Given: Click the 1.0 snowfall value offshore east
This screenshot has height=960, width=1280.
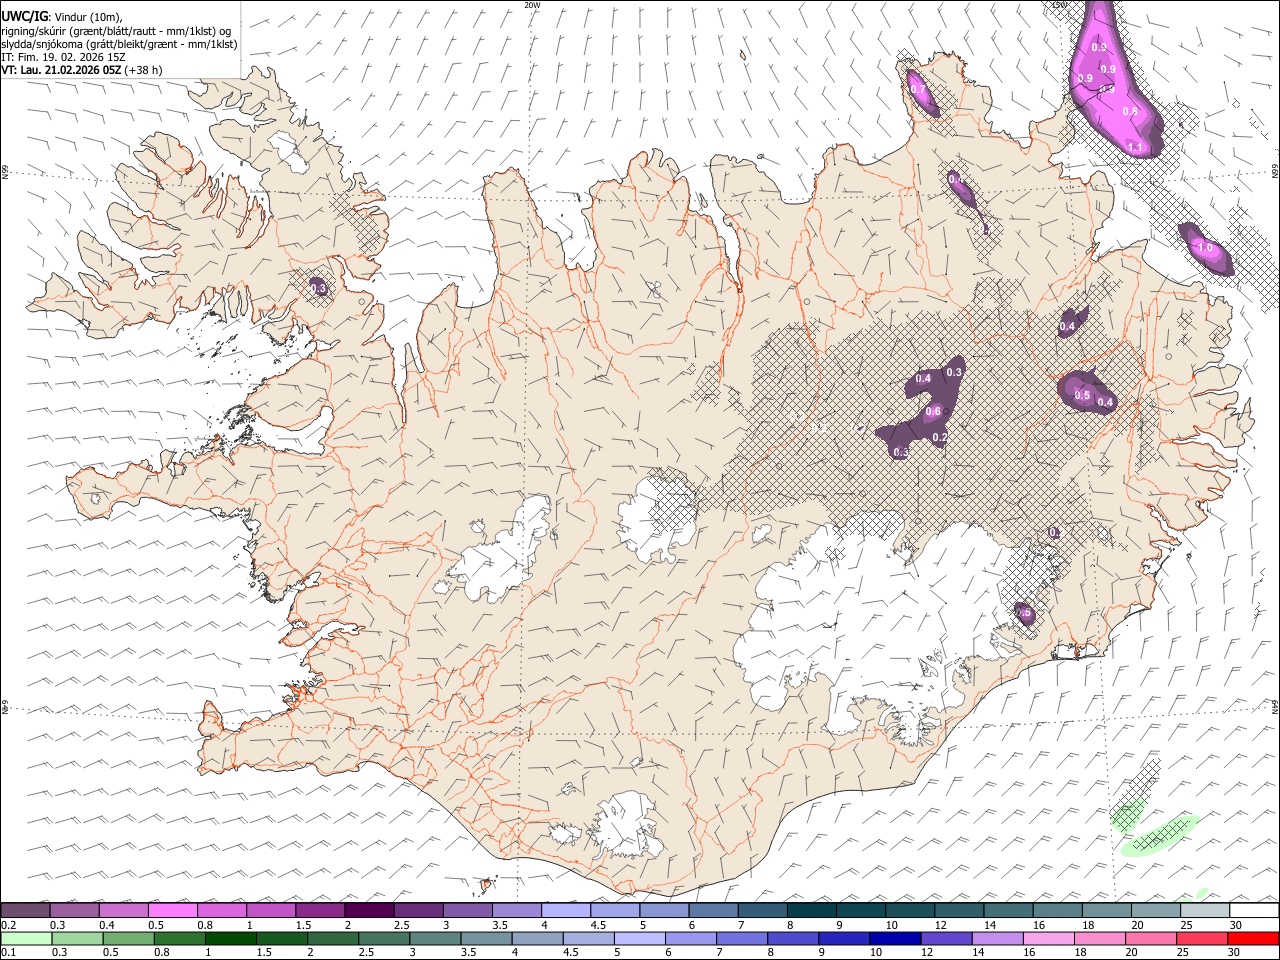Looking at the screenshot, I should [1204, 247].
